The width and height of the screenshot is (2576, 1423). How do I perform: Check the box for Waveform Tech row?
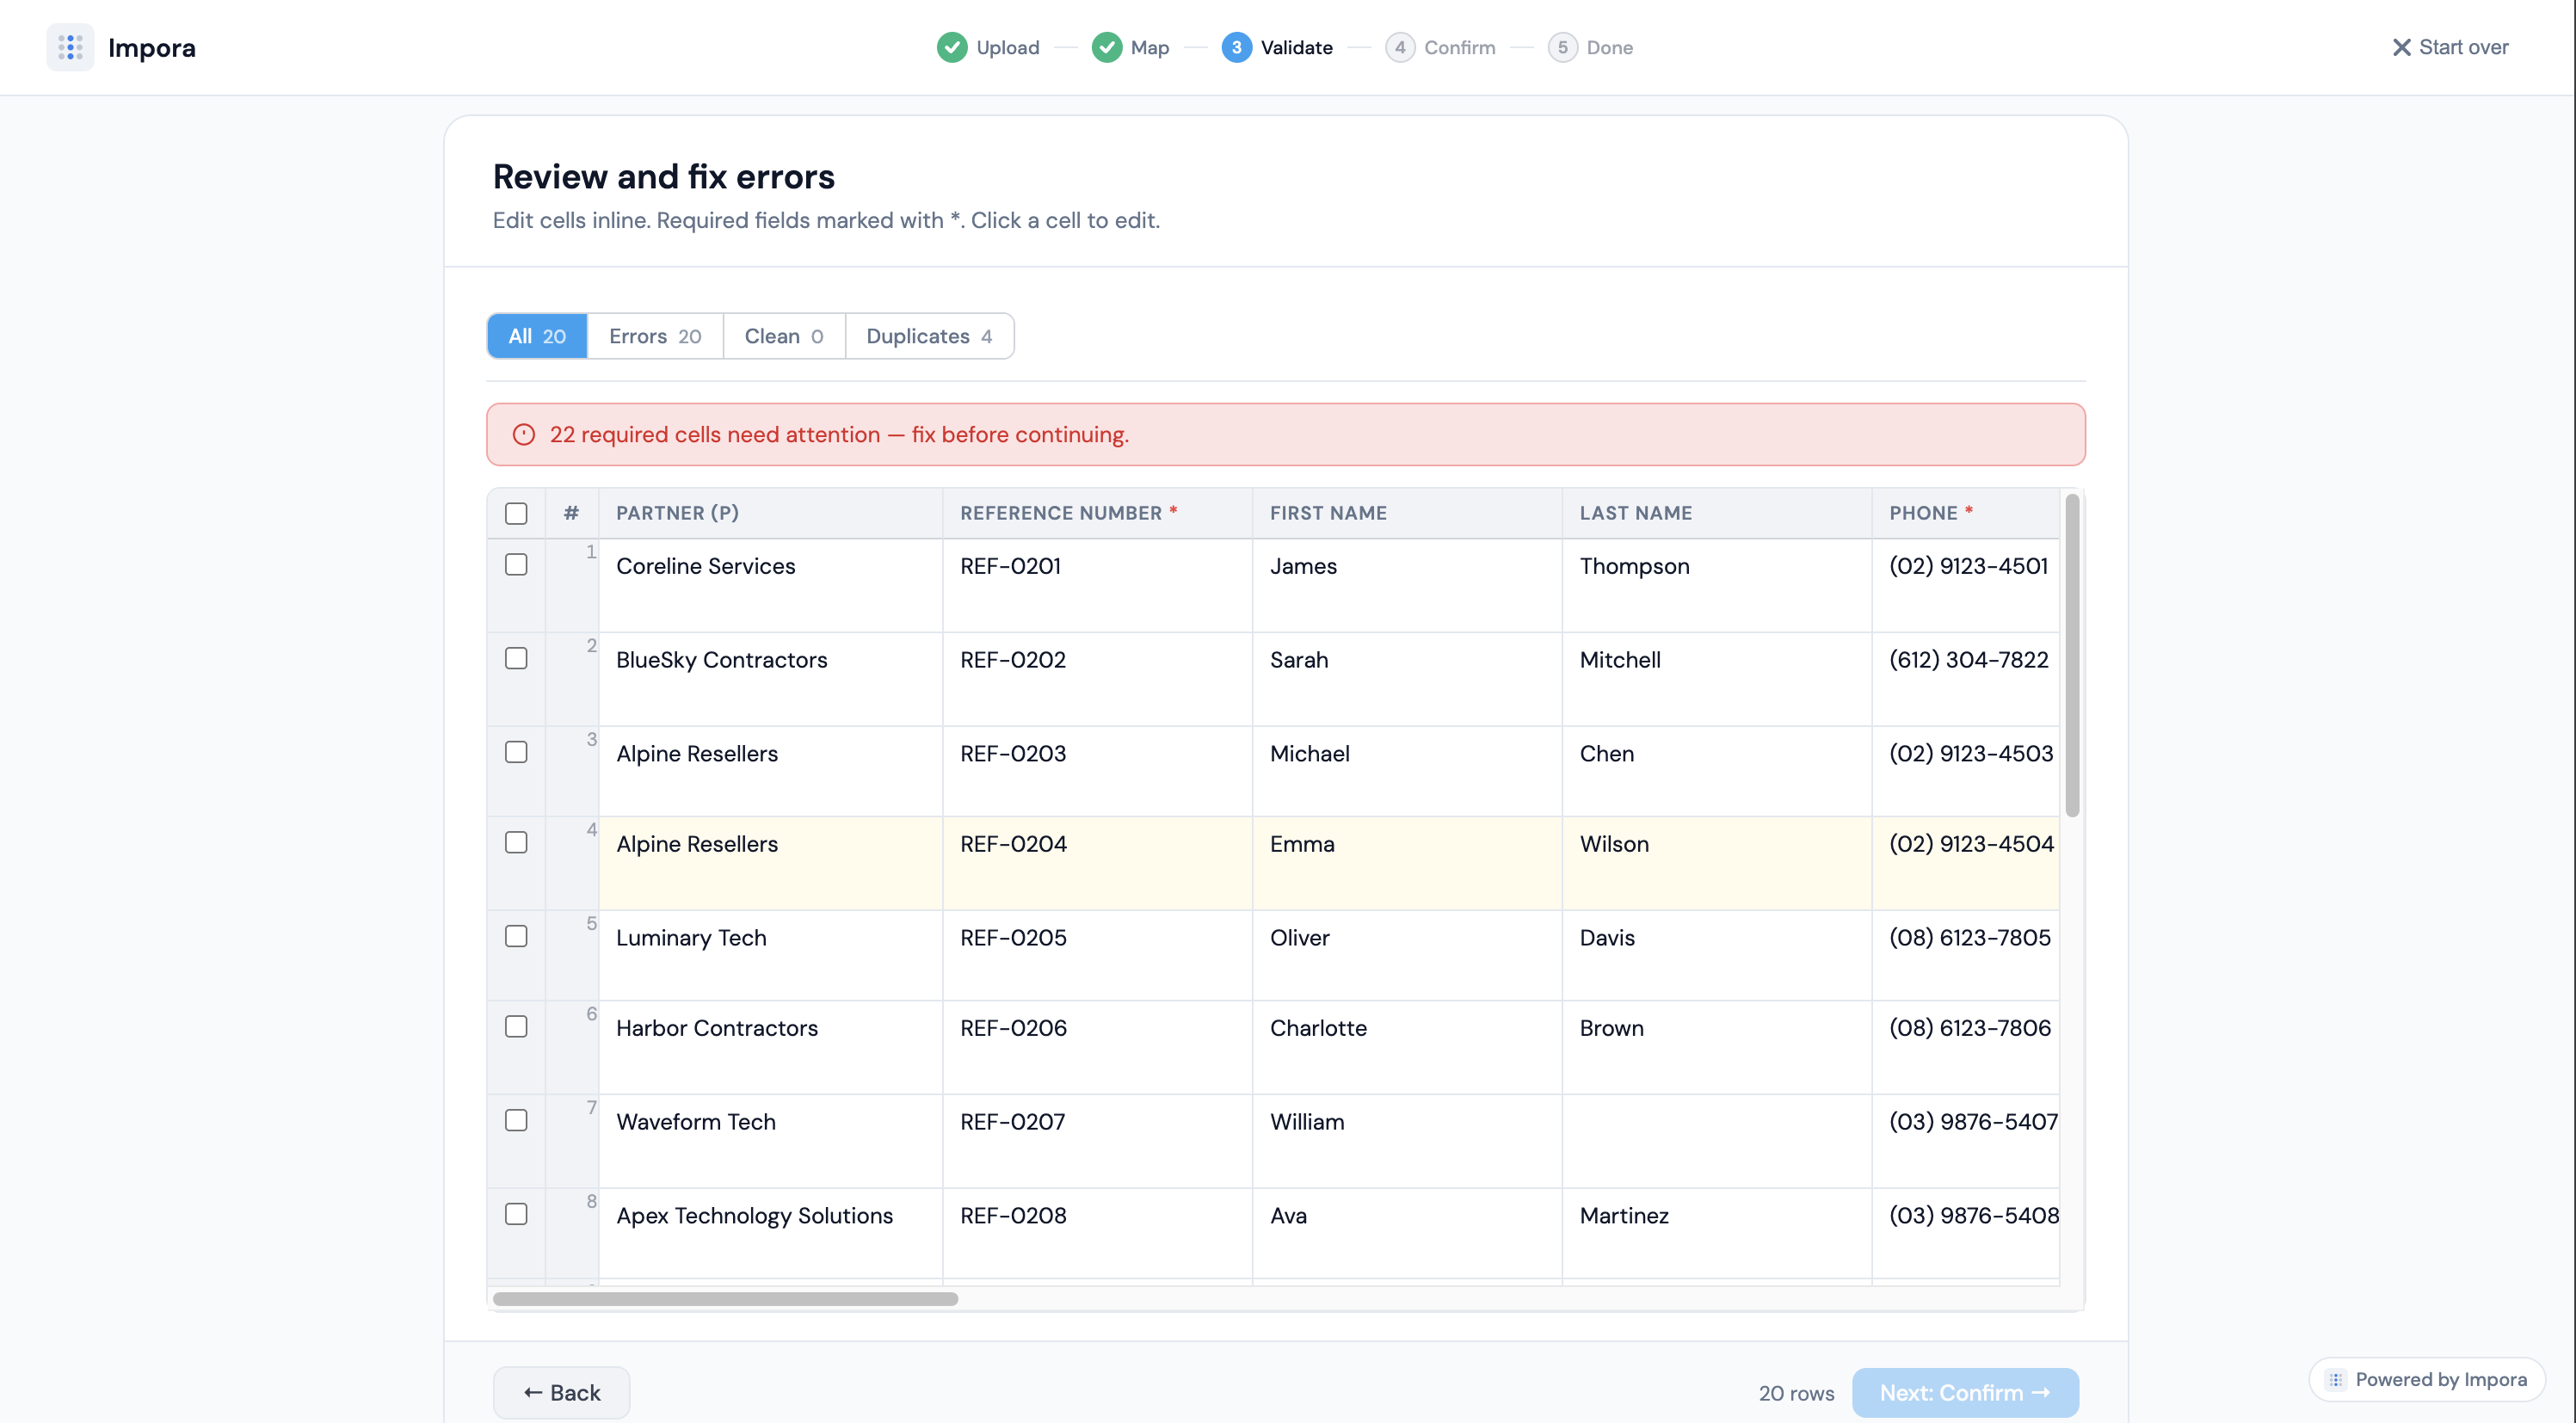[x=516, y=1120]
